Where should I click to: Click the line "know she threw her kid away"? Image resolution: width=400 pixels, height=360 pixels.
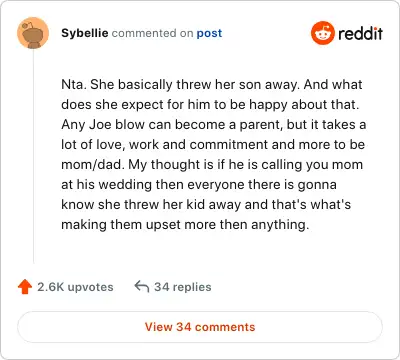[x=206, y=205]
